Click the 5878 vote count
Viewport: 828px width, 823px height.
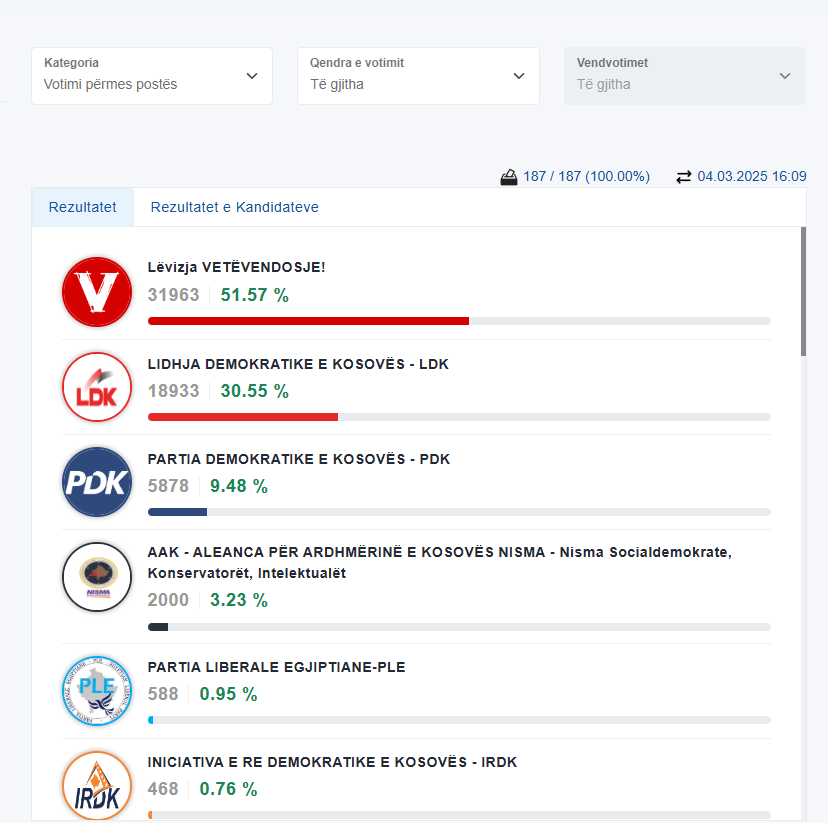click(168, 486)
